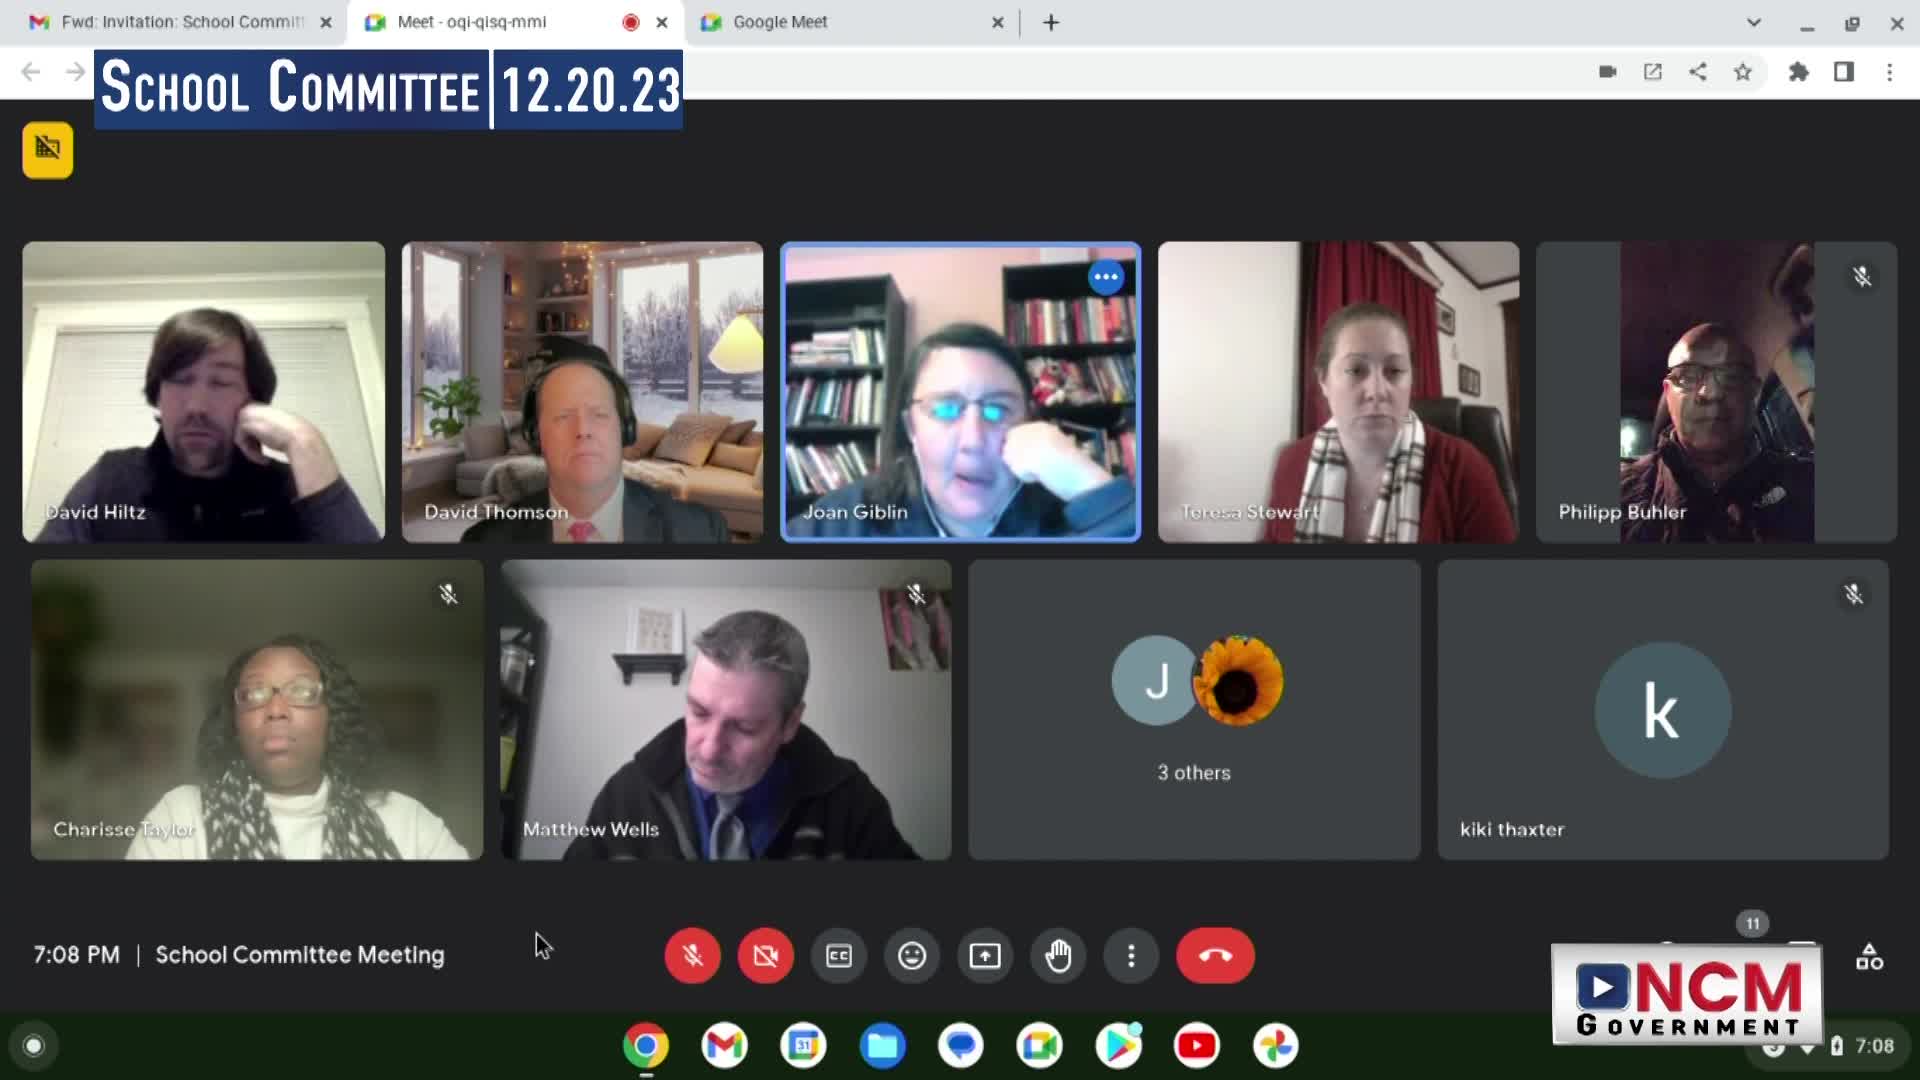The height and width of the screenshot is (1080, 1920).
Task: Open the activities shapes icon
Action: 1869,957
